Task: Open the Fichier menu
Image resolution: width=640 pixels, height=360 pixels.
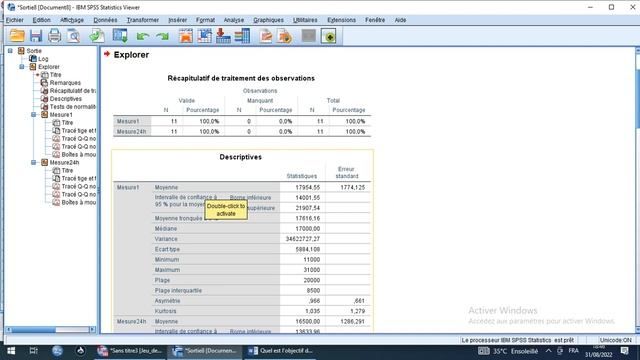Action: [15, 20]
